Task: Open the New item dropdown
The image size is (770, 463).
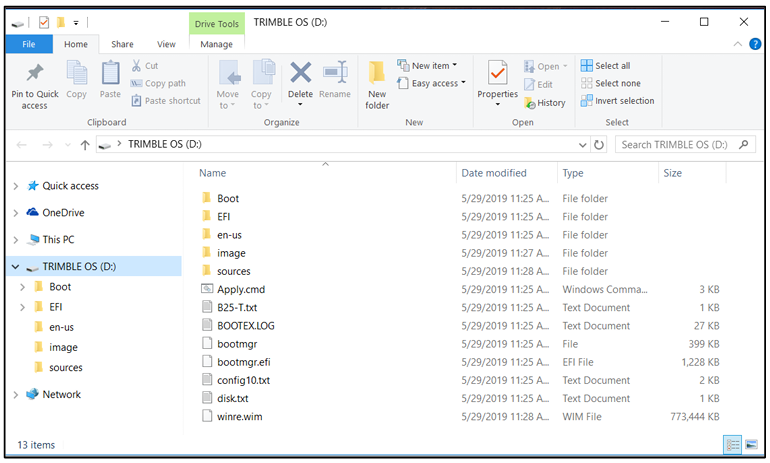Action: (x=427, y=65)
